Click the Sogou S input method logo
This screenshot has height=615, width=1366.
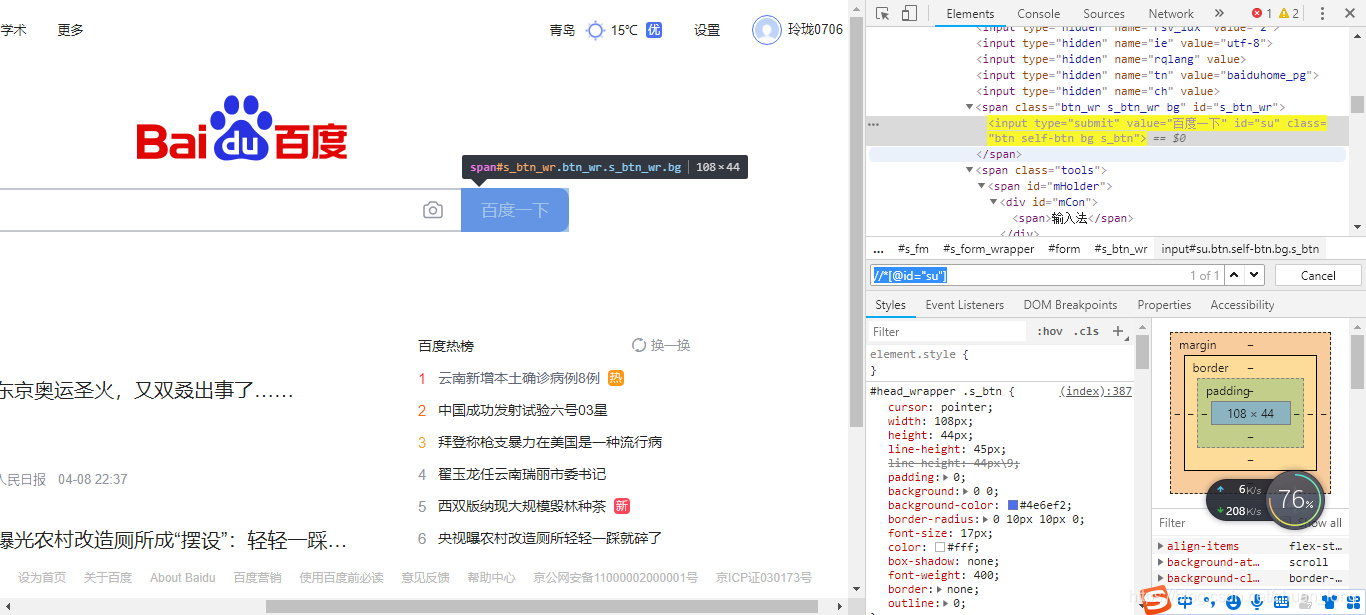click(1158, 600)
